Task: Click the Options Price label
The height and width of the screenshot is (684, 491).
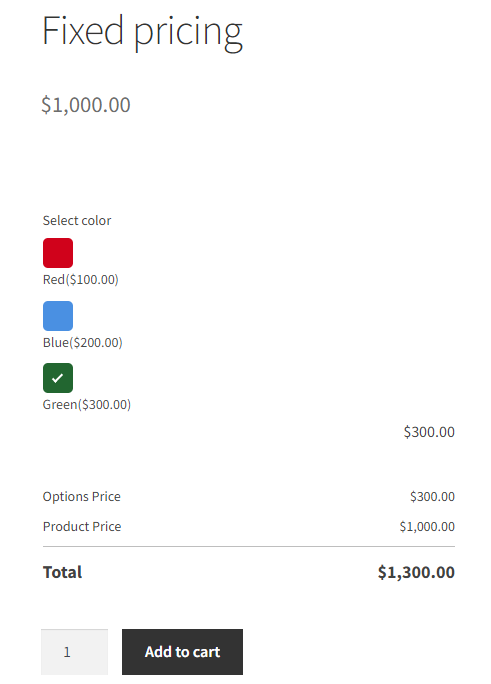Action: (x=82, y=497)
